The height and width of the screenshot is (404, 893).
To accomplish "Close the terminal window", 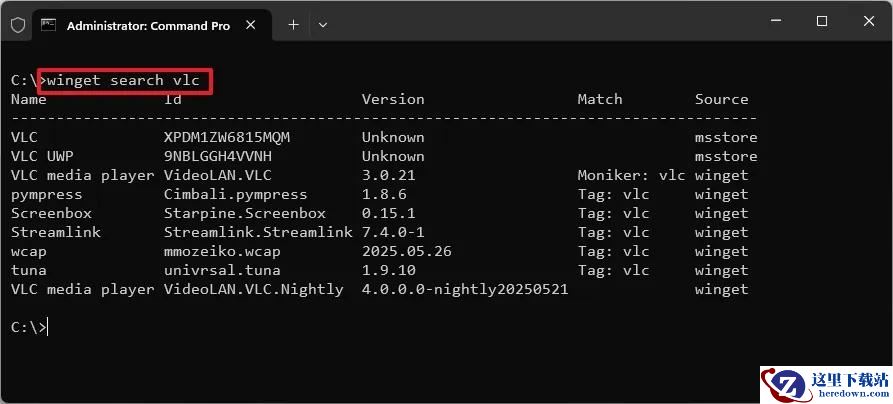I will pyautogui.click(x=869, y=22).
